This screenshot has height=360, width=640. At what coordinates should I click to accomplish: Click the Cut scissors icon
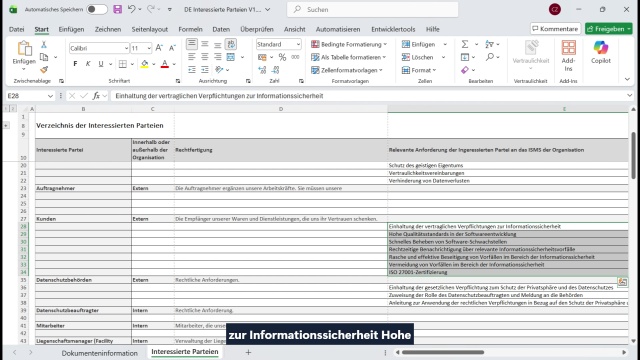point(44,44)
